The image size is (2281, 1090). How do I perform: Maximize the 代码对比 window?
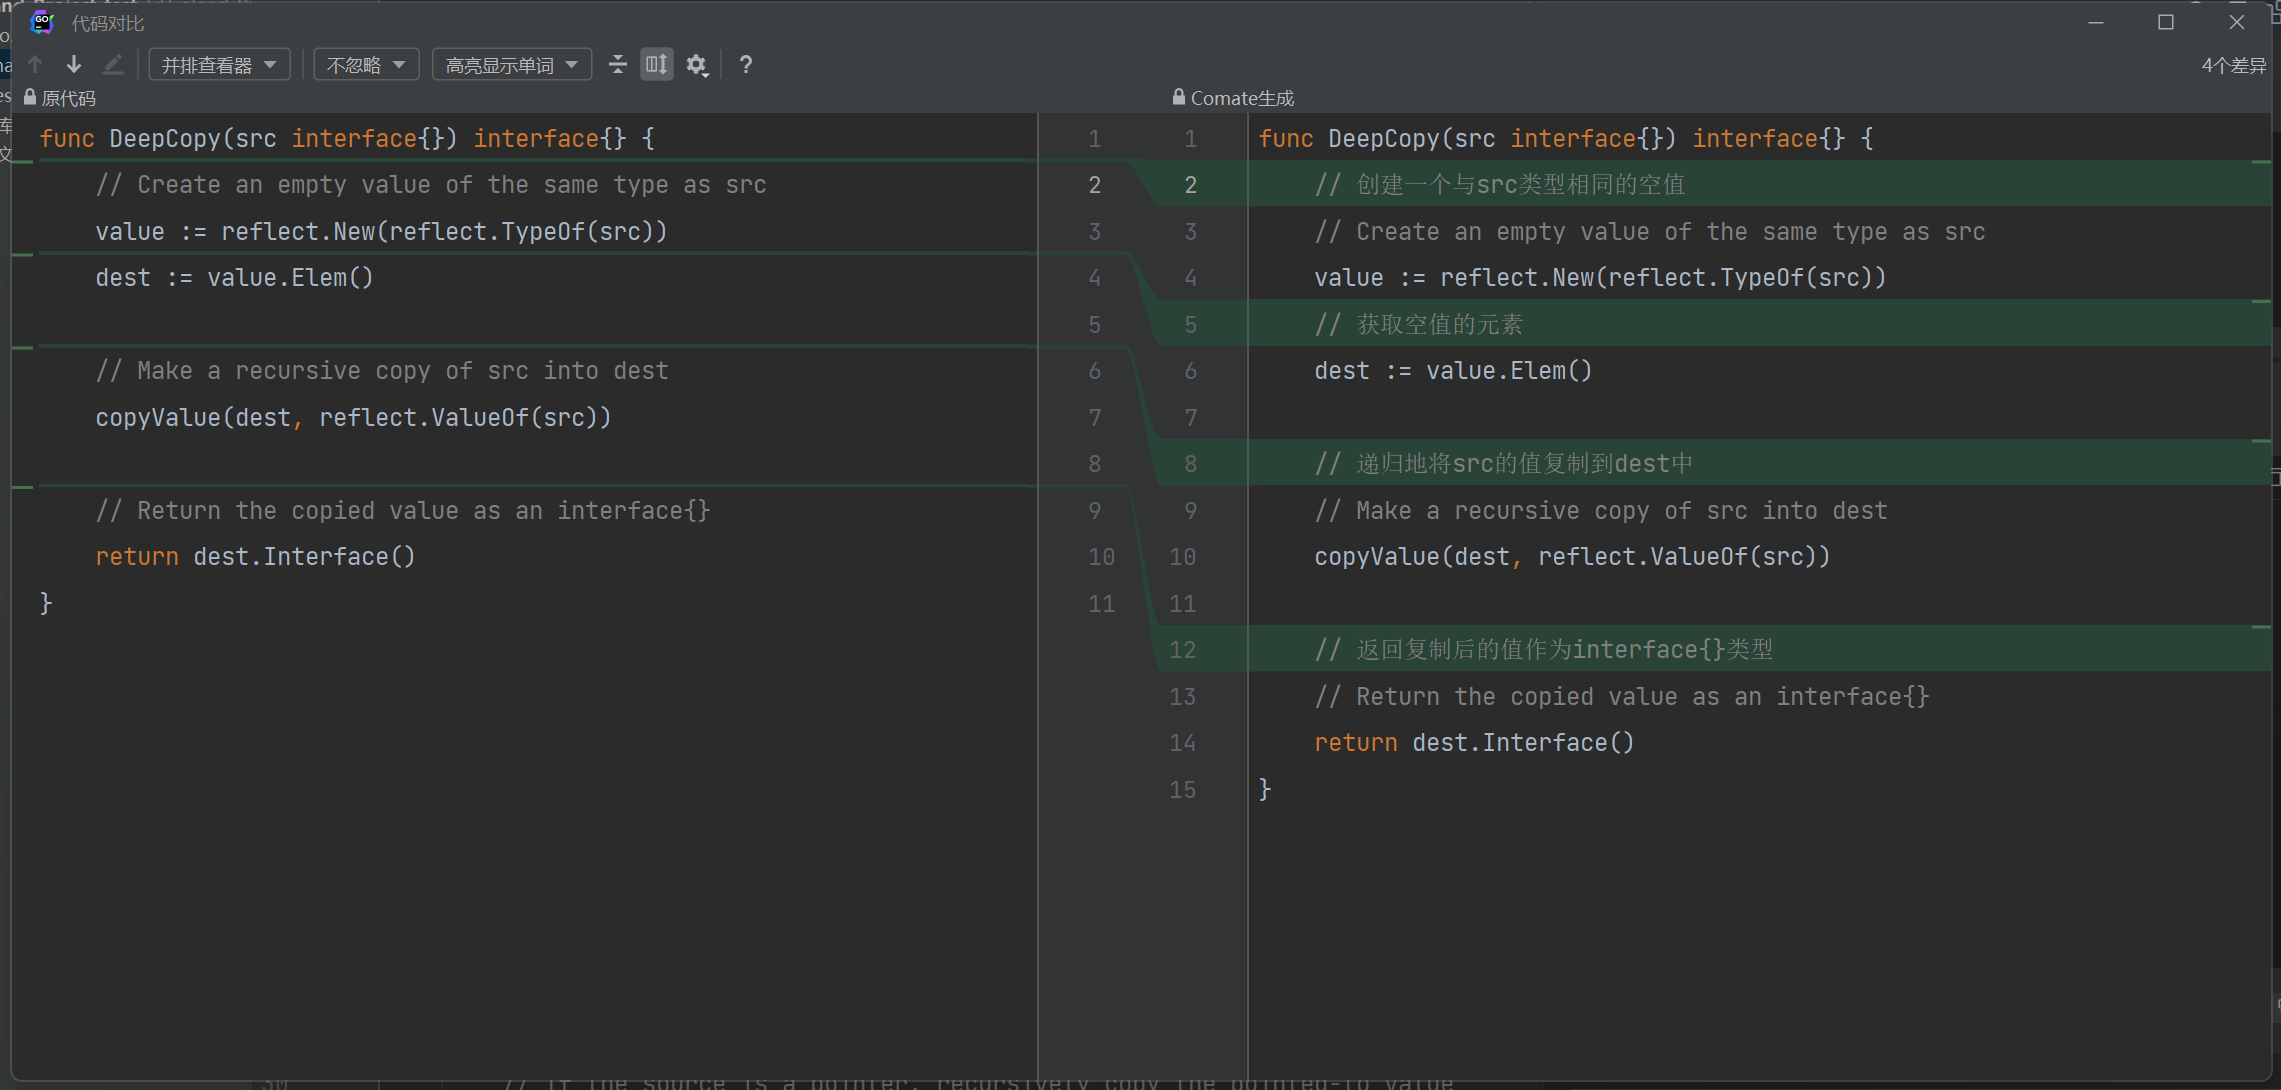(x=2166, y=22)
